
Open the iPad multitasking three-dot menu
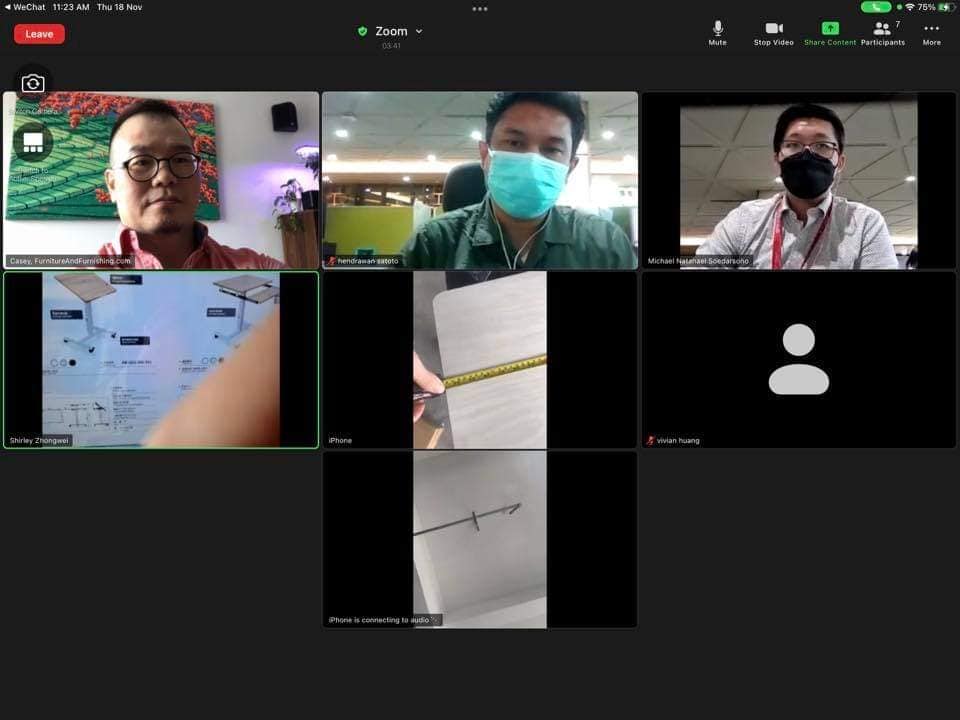[480, 8]
